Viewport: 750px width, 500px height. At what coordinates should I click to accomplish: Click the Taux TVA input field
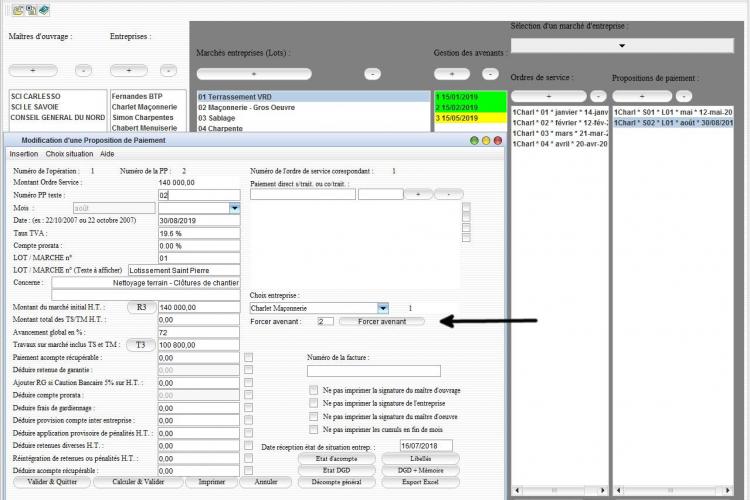click(x=199, y=233)
